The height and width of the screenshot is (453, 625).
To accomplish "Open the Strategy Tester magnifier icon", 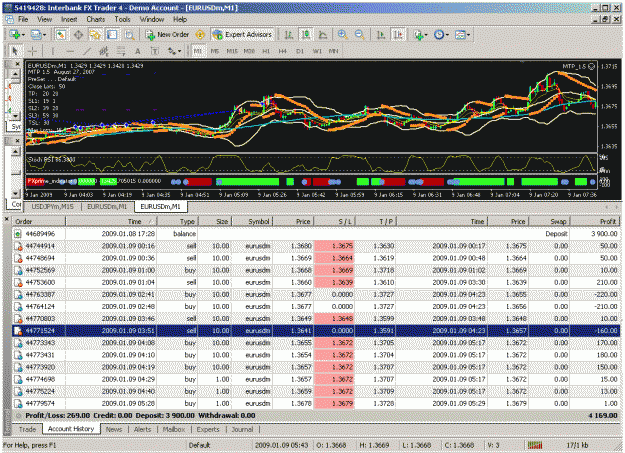I will (129, 35).
